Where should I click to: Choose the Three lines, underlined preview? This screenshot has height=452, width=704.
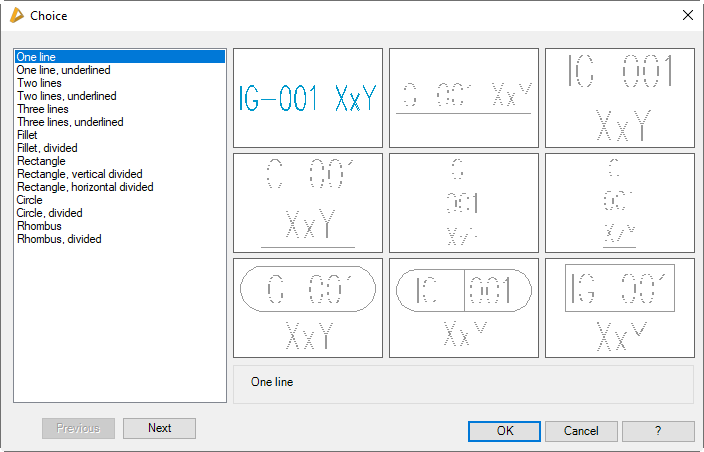(x=619, y=202)
